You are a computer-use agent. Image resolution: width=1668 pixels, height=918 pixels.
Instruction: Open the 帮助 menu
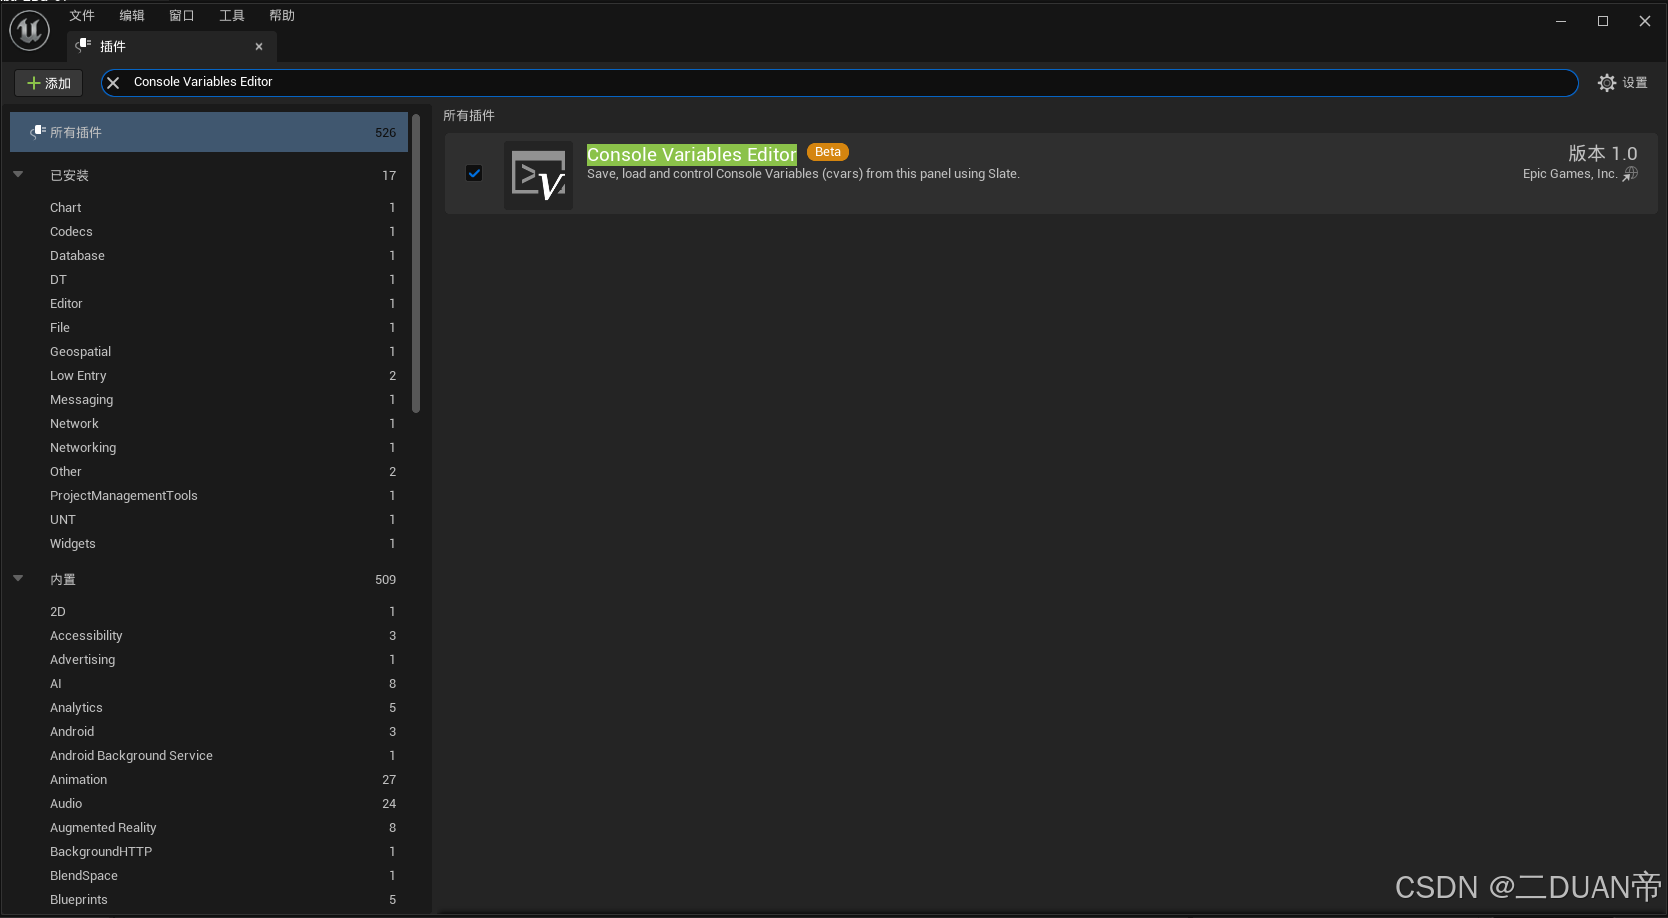tap(282, 15)
